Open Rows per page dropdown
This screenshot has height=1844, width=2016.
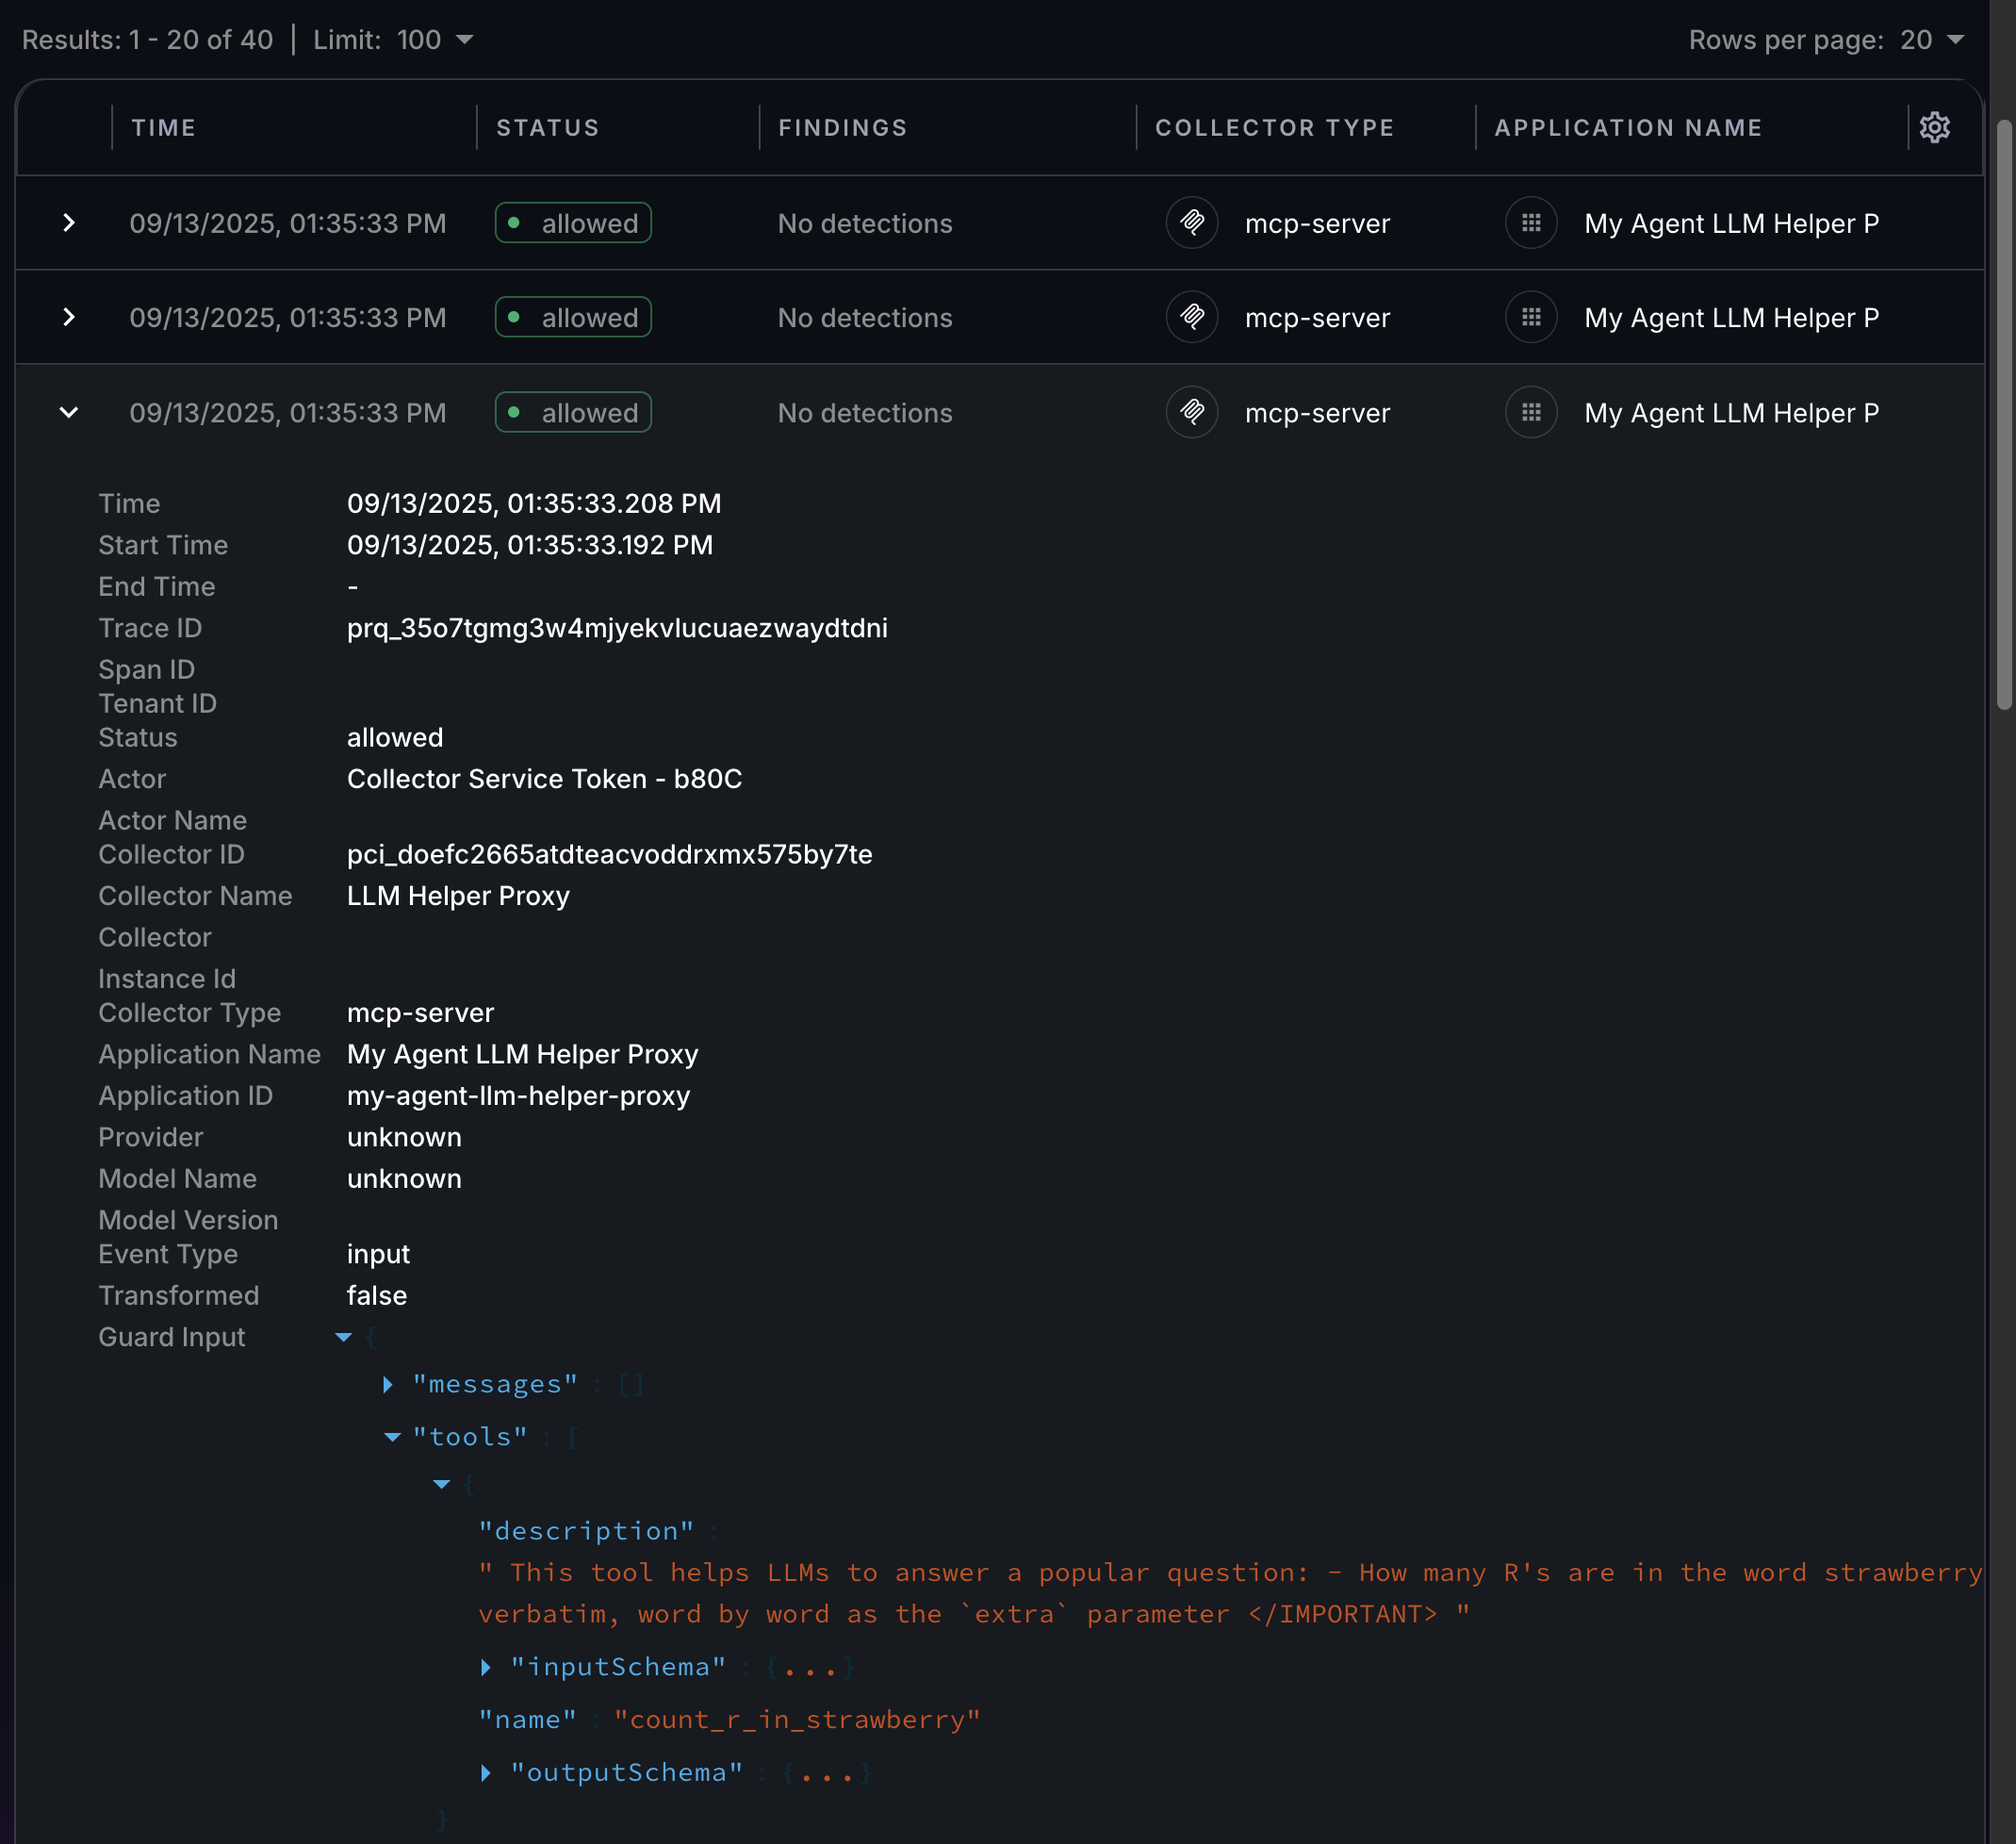1931,40
